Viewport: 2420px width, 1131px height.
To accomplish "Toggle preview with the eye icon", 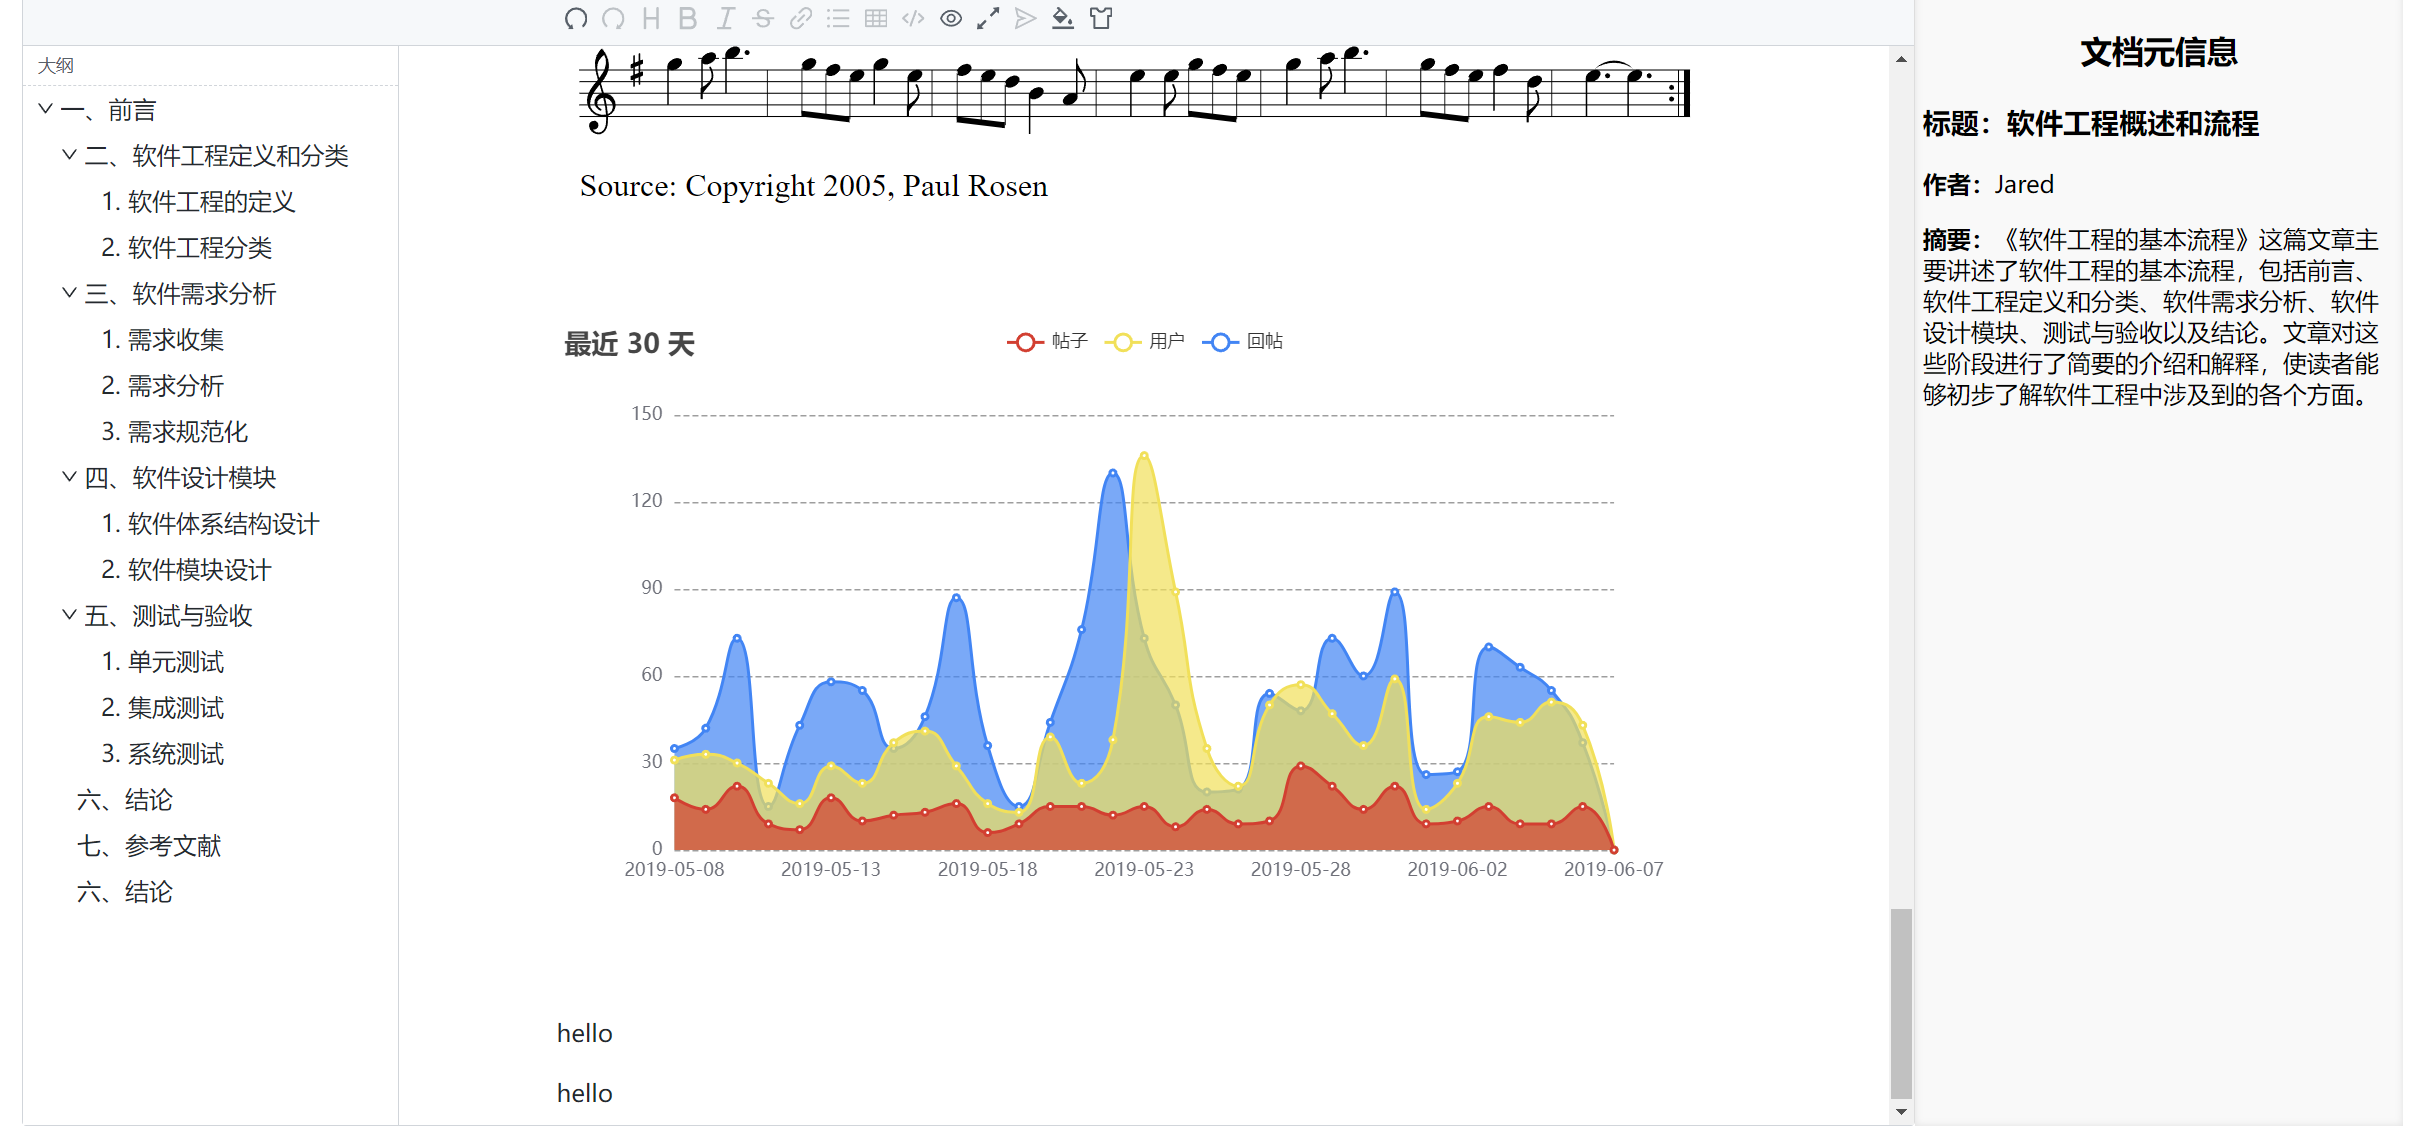I will (951, 18).
